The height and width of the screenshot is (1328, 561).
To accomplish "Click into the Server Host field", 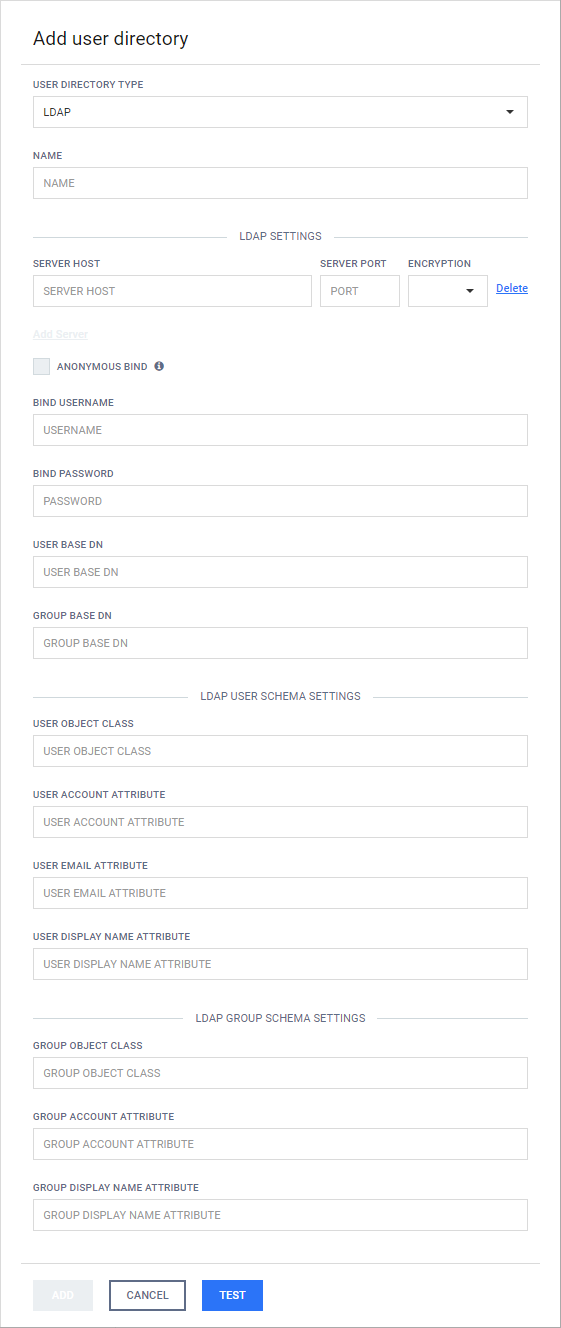I will pyautogui.click(x=172, y=291).
